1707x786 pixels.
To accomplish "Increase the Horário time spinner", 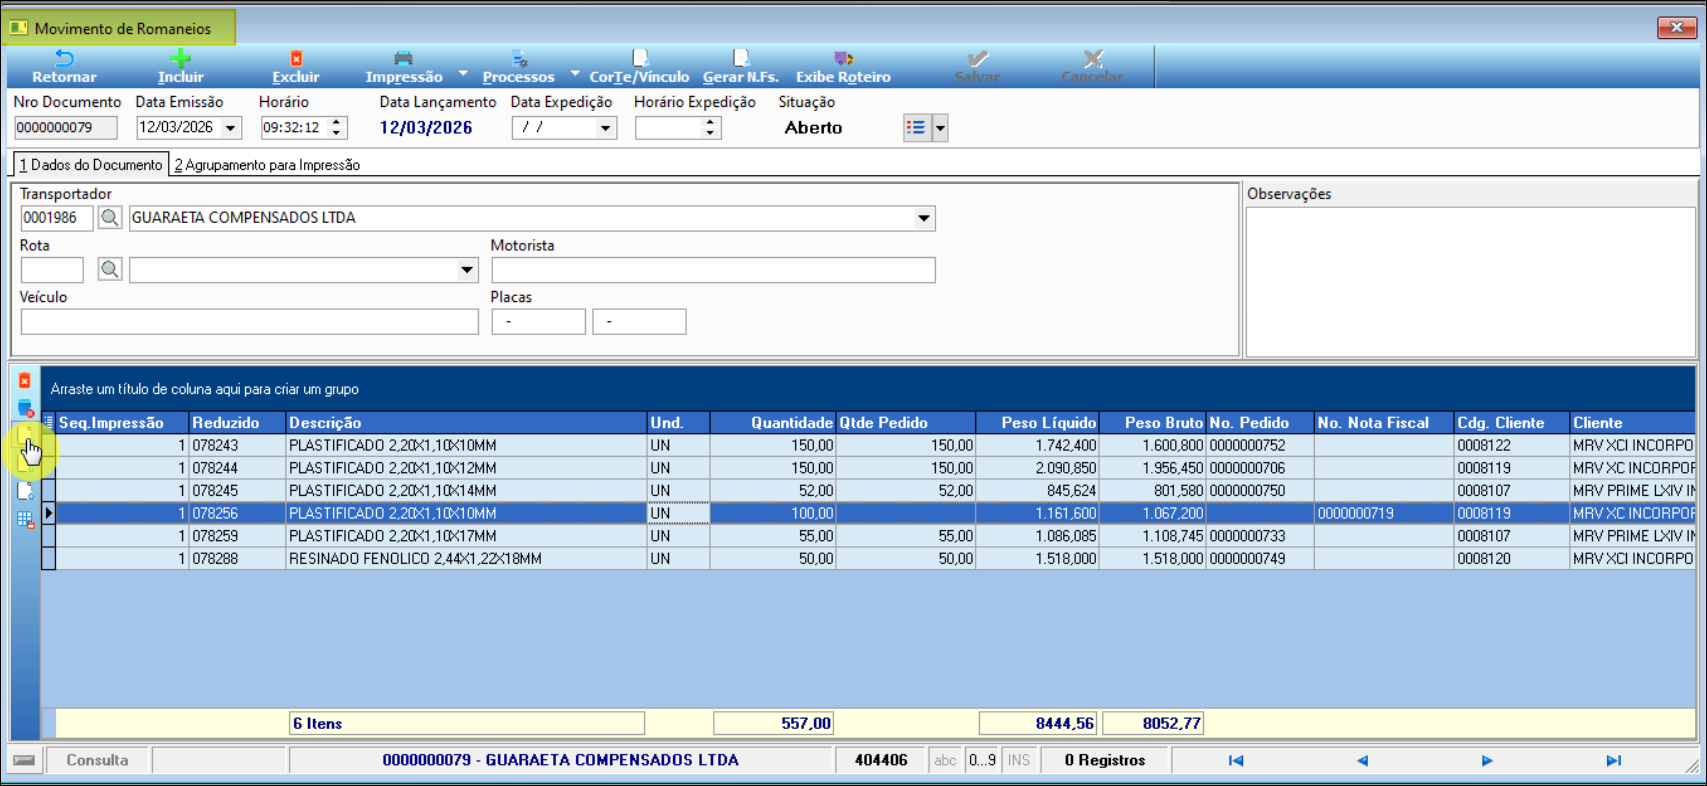I will click(x=337, y=123).
